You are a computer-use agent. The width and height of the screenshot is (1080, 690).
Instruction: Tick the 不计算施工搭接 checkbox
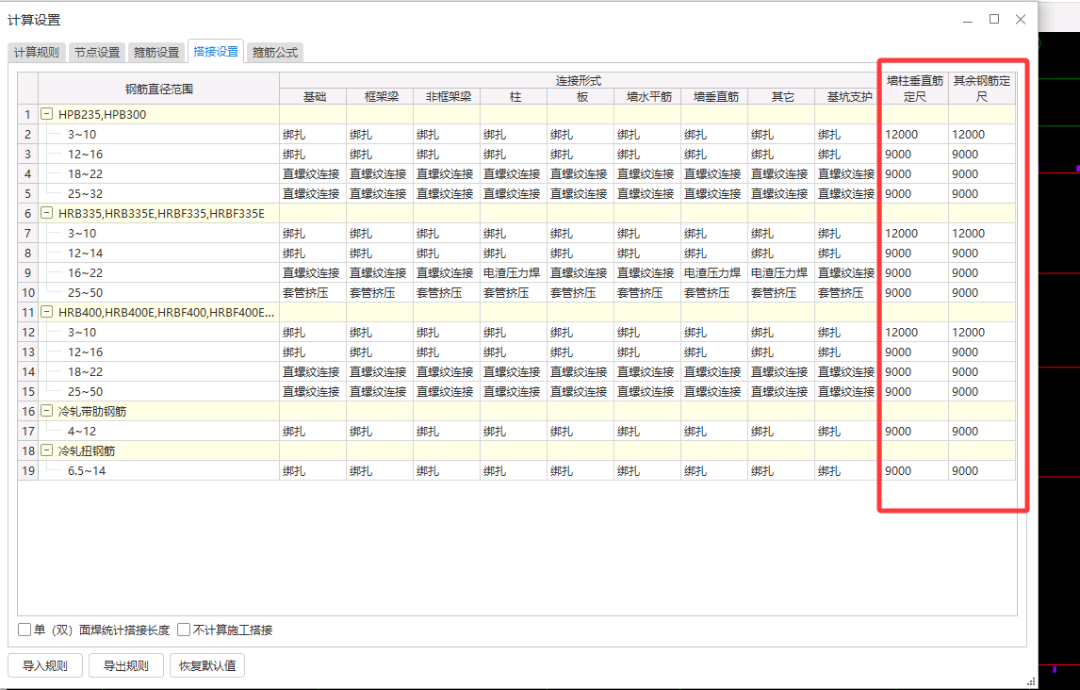click(184, 629)
